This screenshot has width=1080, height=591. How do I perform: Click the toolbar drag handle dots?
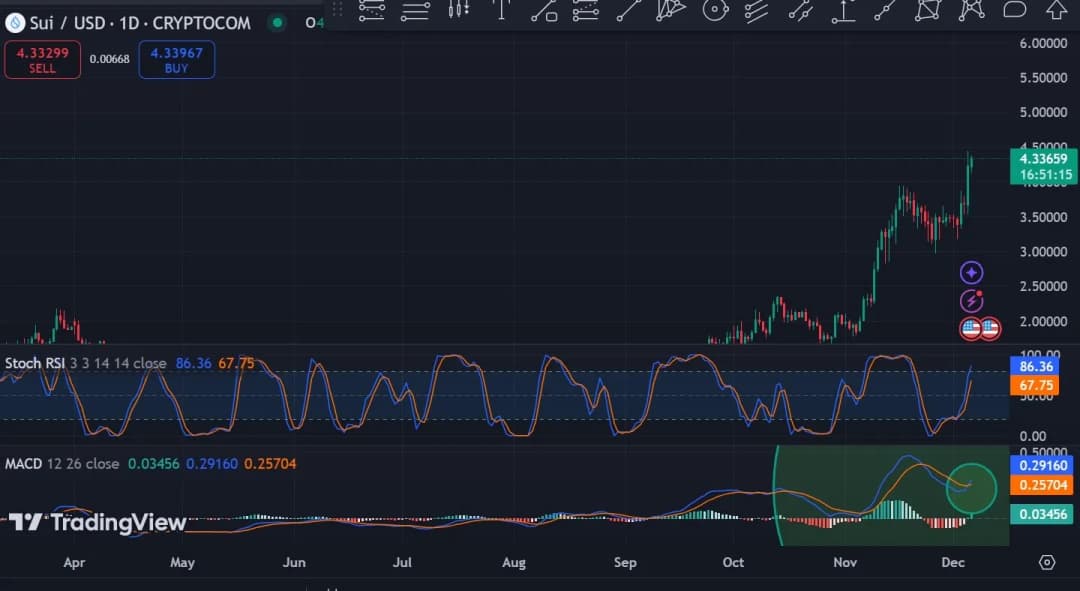(x=338, y=10)
